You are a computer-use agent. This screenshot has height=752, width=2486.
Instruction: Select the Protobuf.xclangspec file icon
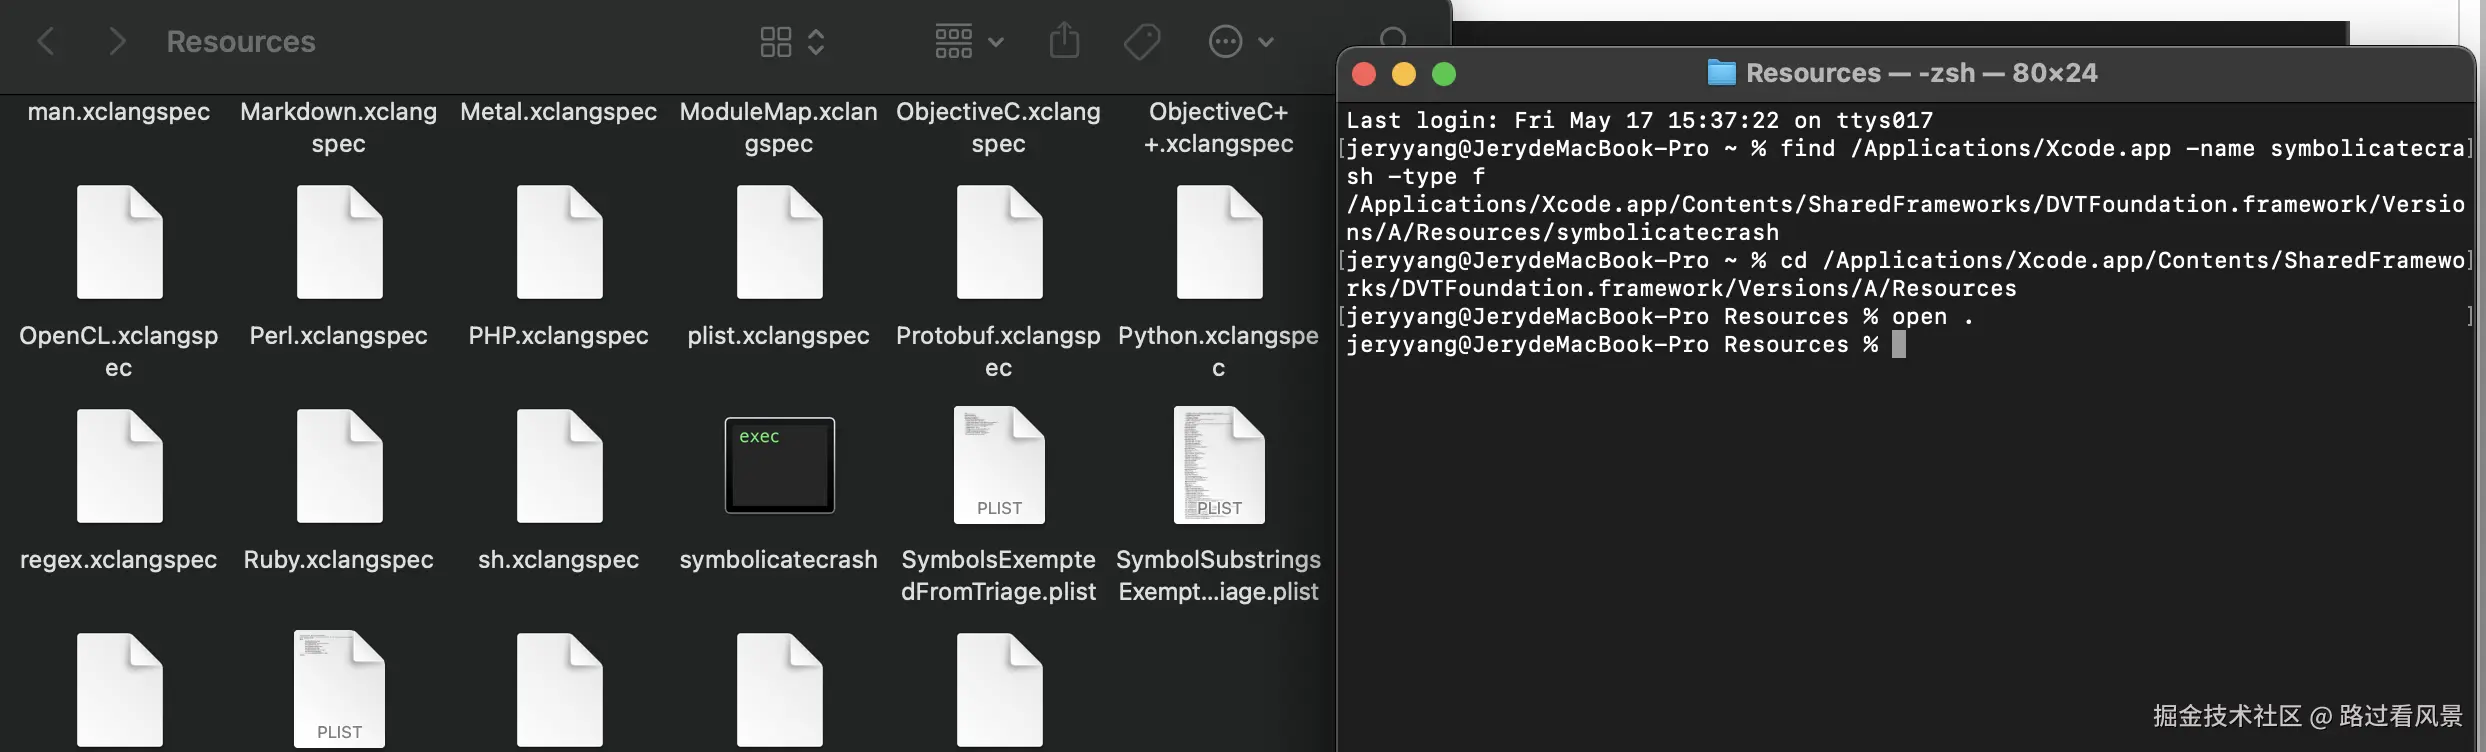[999, 242]
